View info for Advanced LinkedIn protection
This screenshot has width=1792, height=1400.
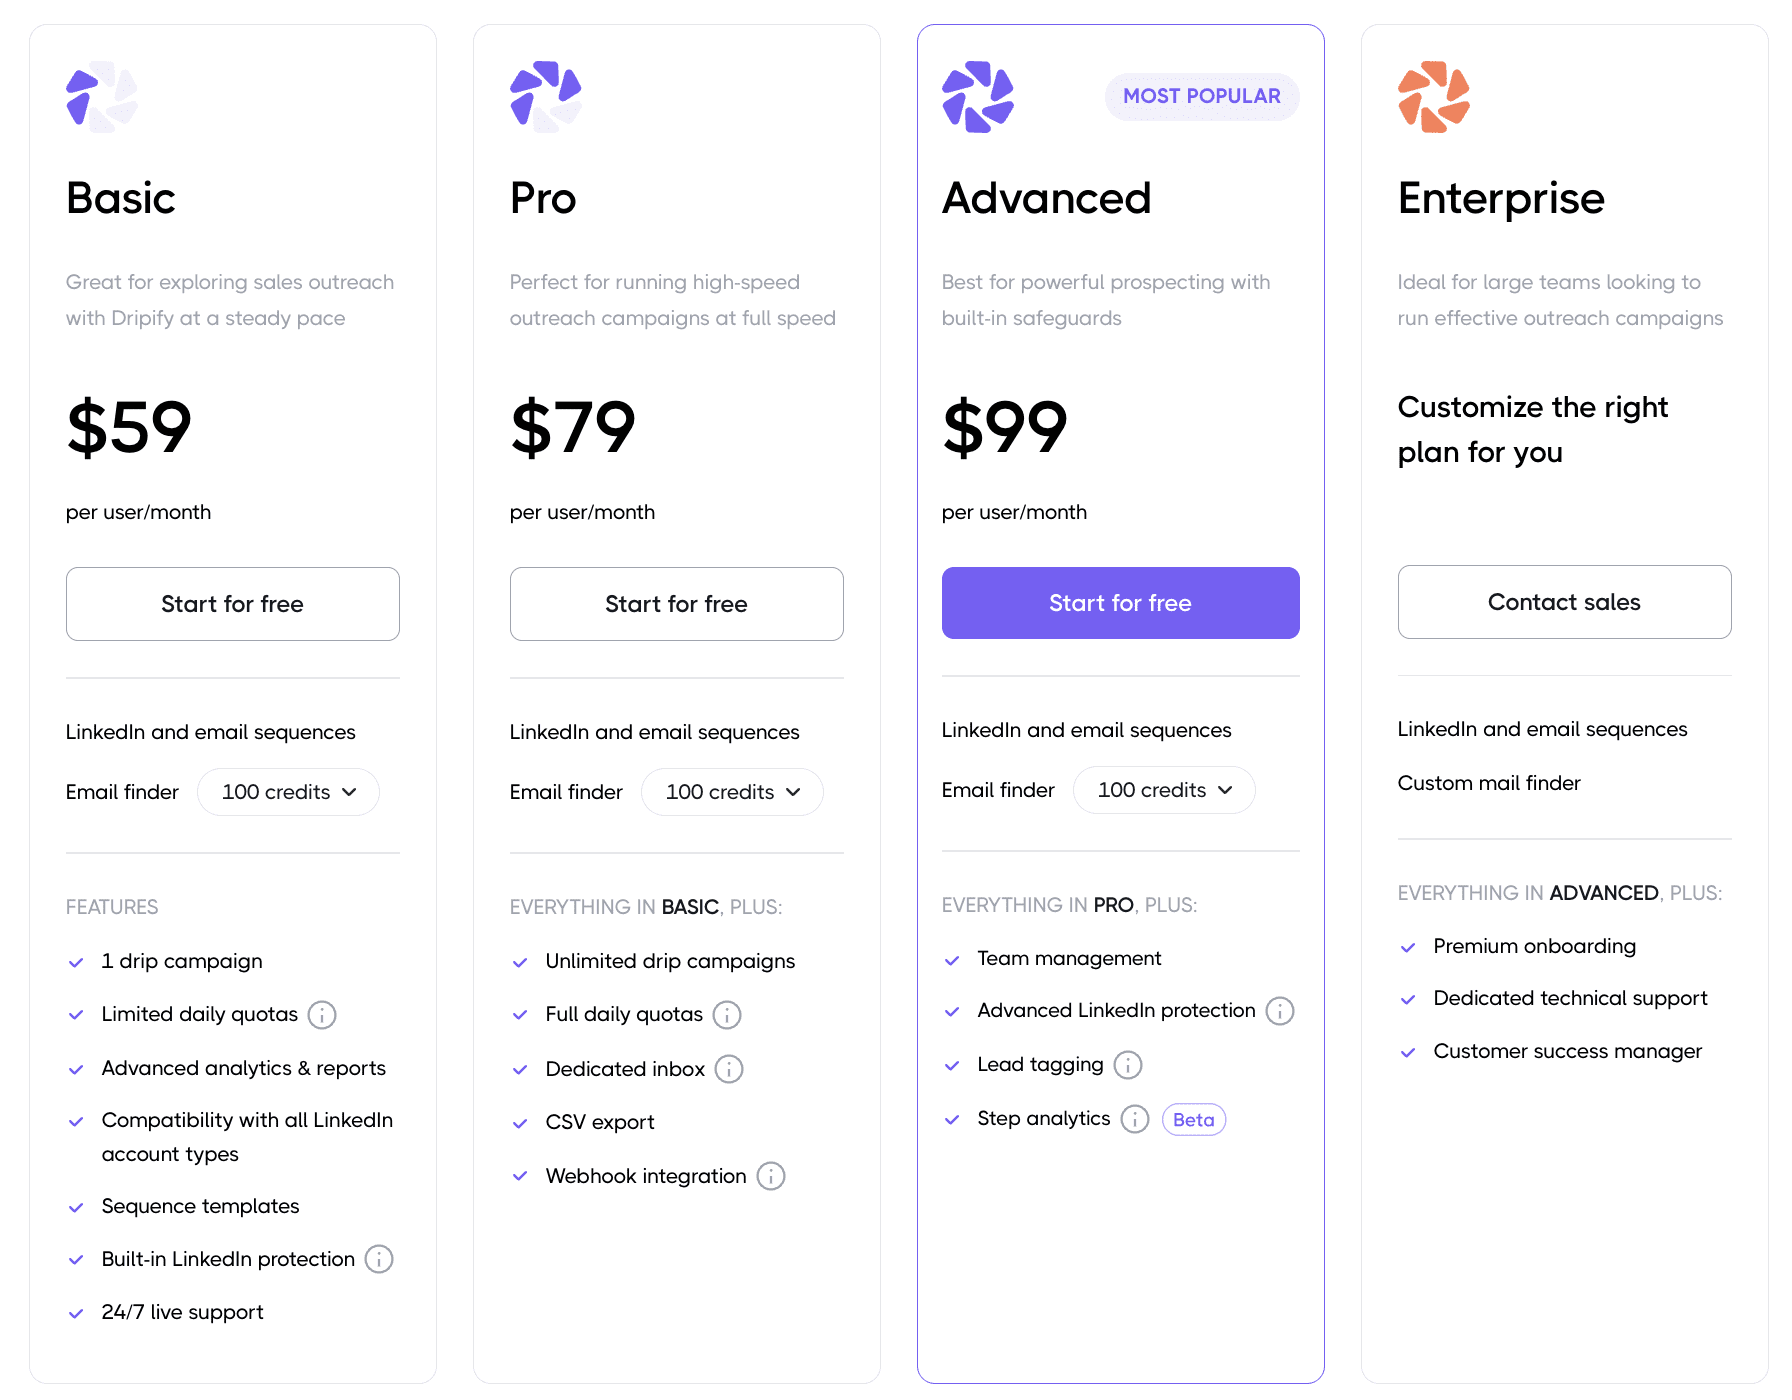tap(1280, 1011)
